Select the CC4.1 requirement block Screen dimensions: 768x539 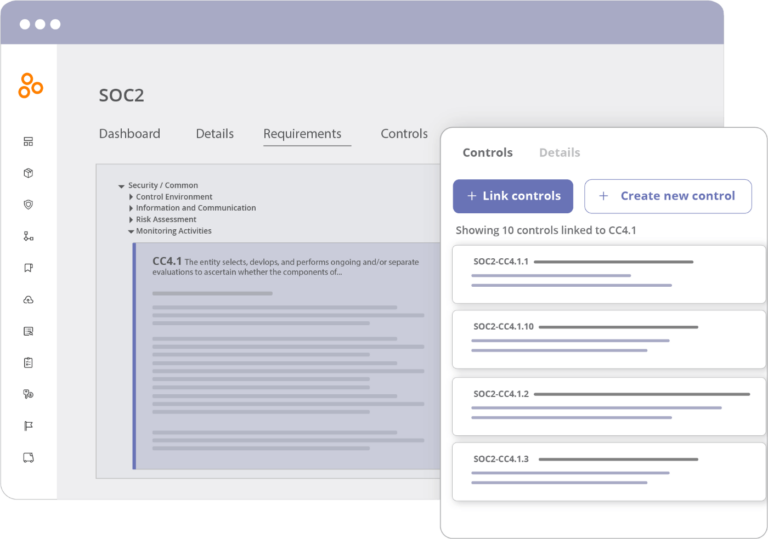[x=287, y=356]
